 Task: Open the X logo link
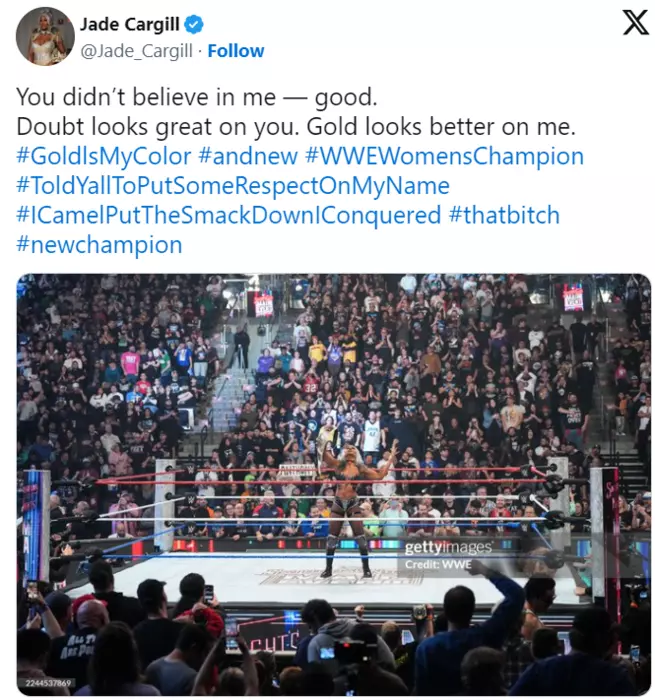tap(635, 22)
